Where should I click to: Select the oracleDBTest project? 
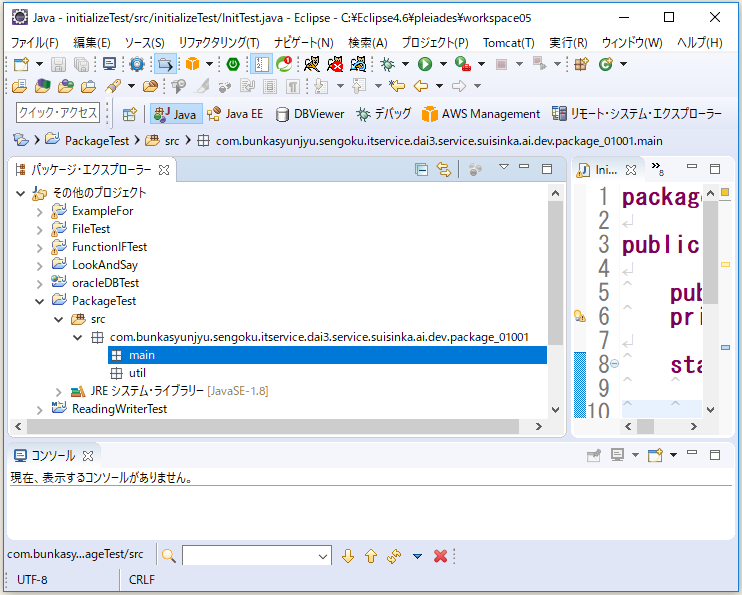click(105, 283)
